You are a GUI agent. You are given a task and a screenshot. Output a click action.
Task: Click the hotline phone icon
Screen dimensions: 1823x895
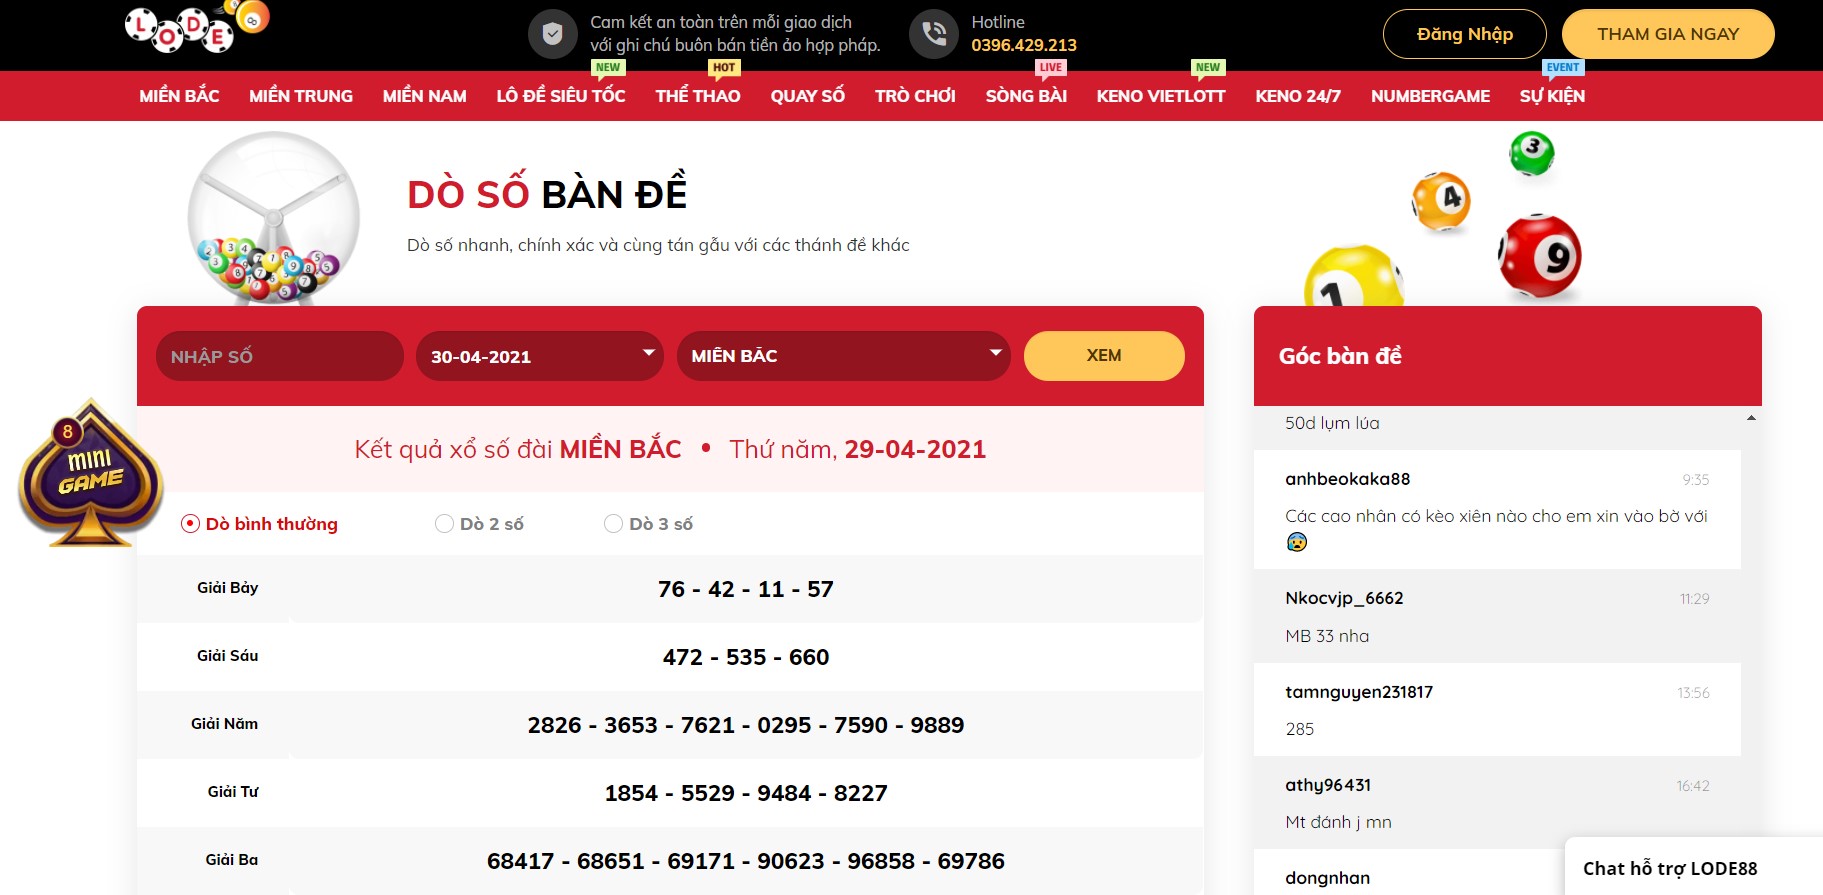[x=933, y=34]
